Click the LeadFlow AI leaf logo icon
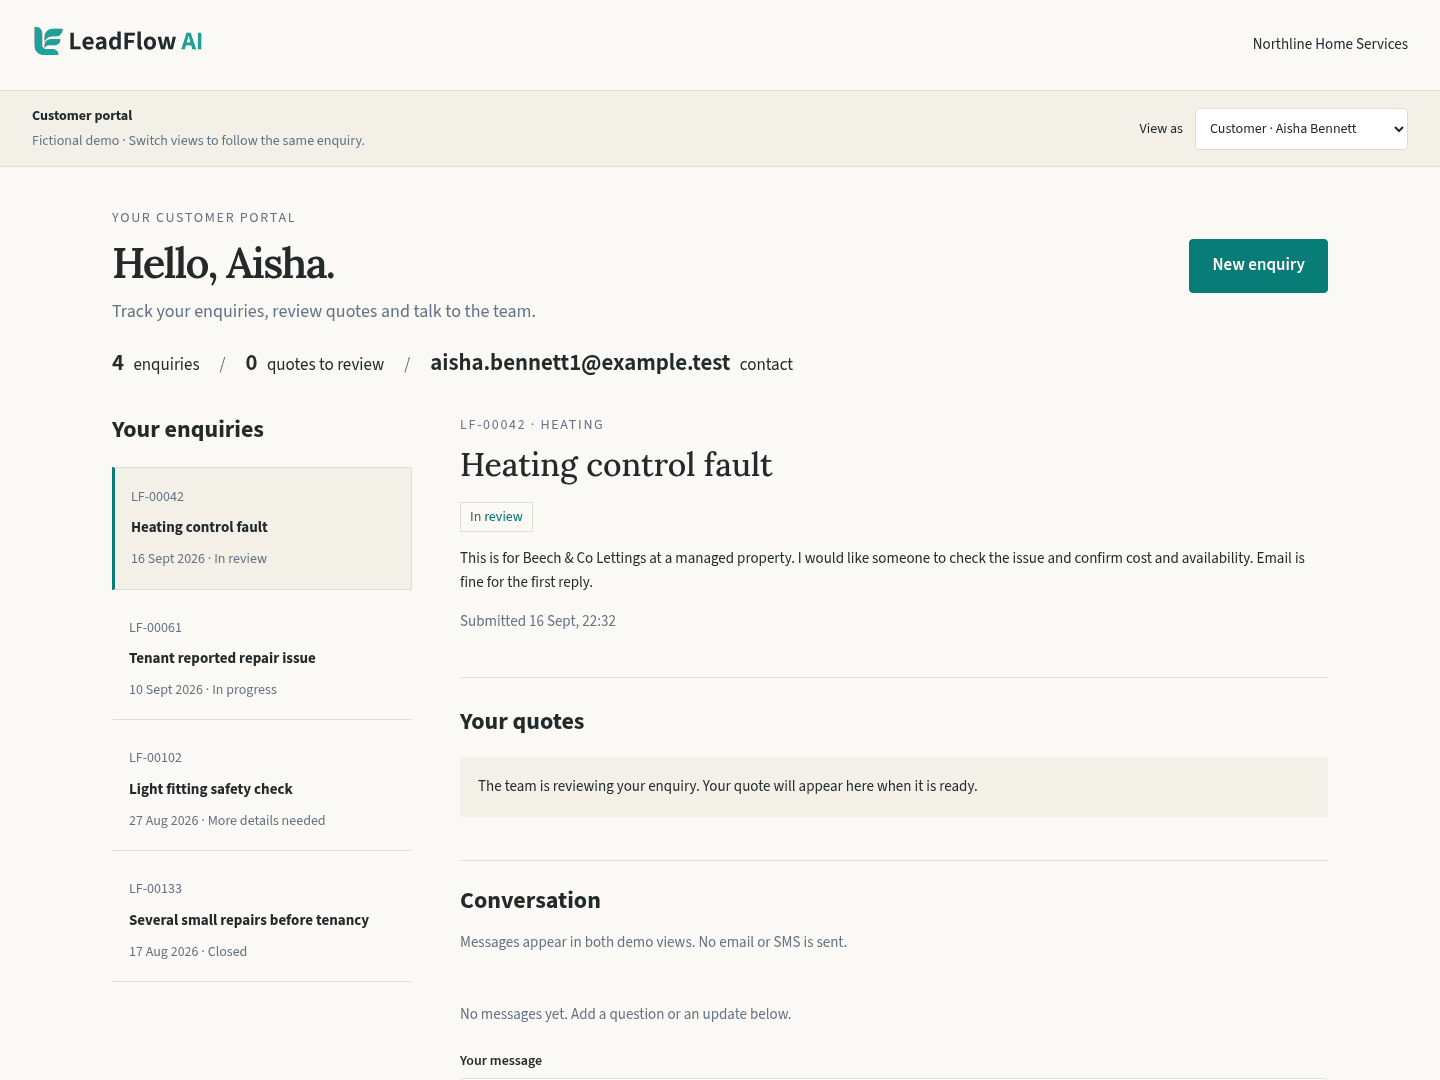The width and height of the screenshot is (1440, 1080). tap(48, 41)
